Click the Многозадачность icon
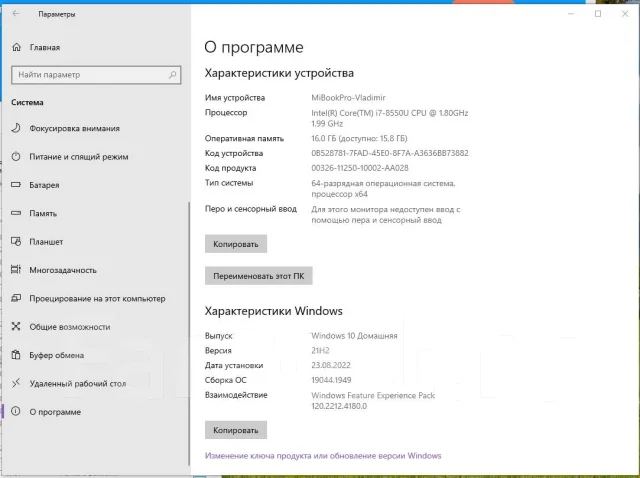640x478 pixels. 16,270
